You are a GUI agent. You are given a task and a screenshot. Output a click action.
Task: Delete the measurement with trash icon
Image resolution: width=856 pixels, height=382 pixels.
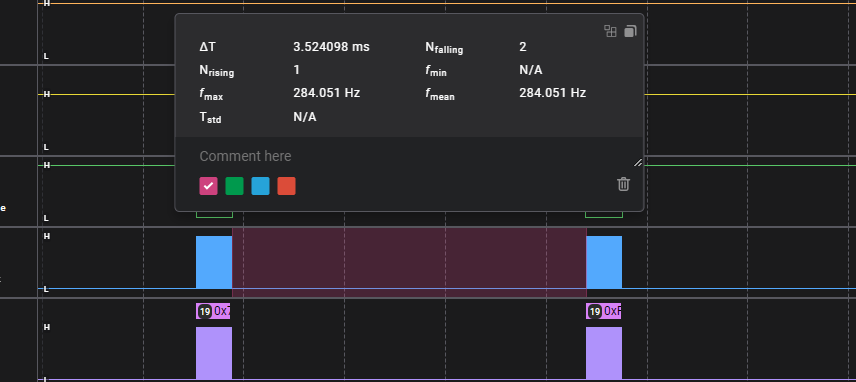pyautogui.click(x=623, y=184)
